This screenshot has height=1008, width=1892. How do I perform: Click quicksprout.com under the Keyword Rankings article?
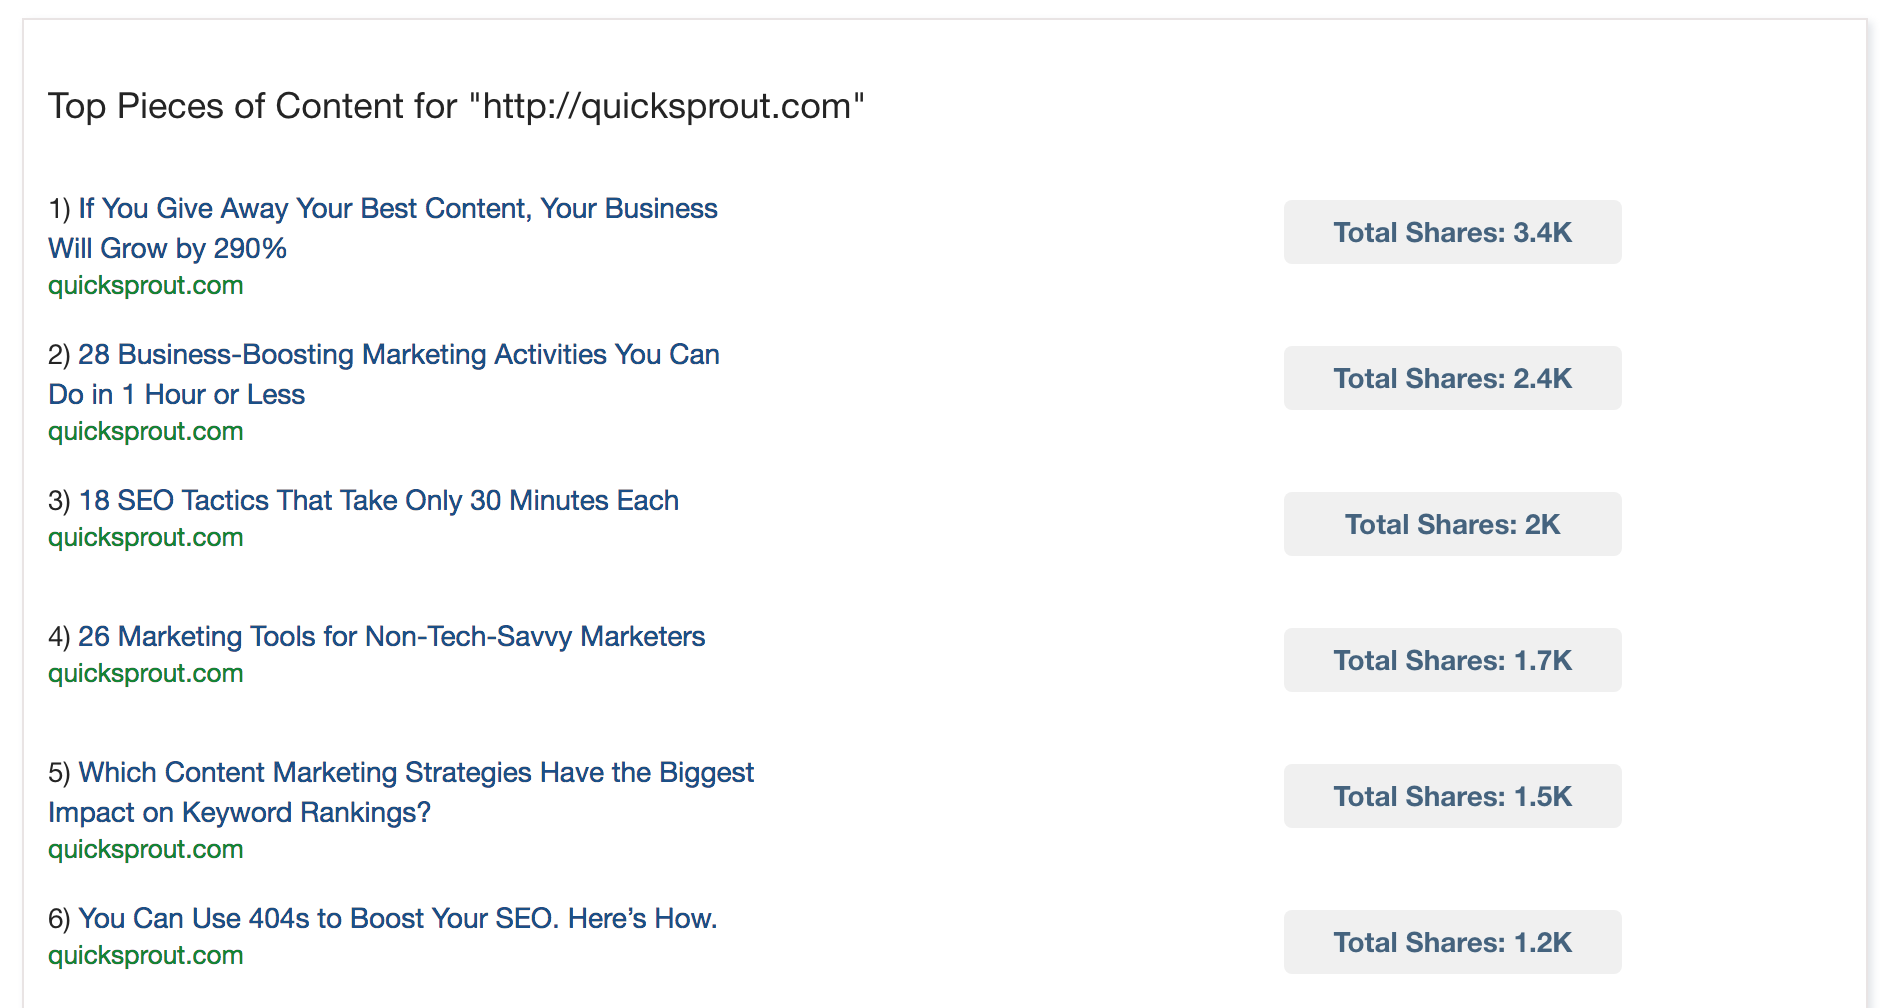[146, 850]
